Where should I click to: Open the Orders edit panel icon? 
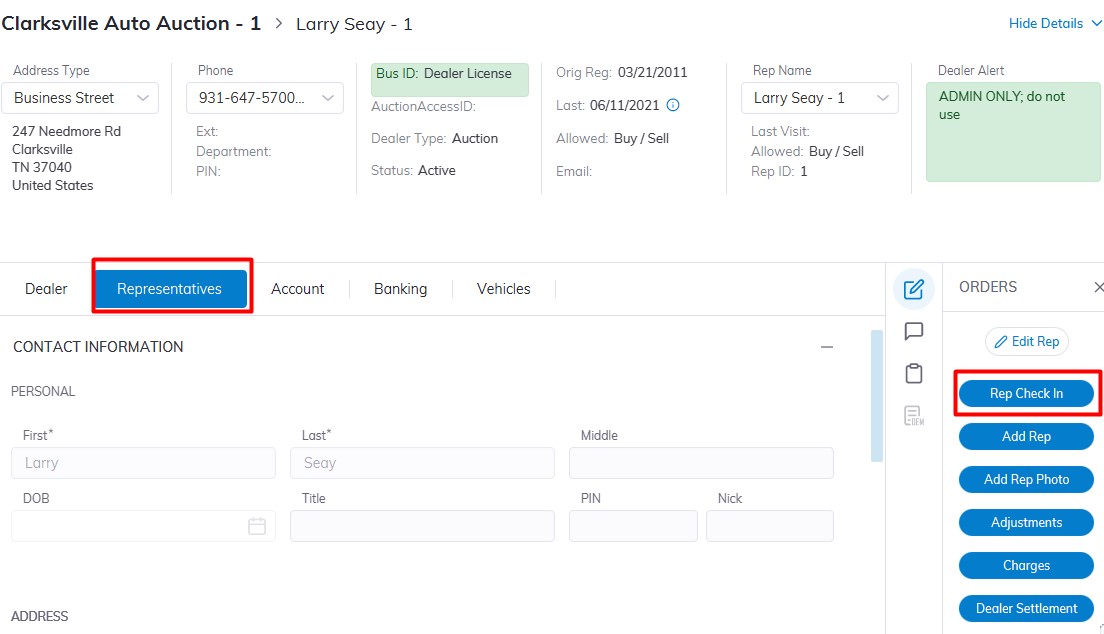(x=913, y=289)
